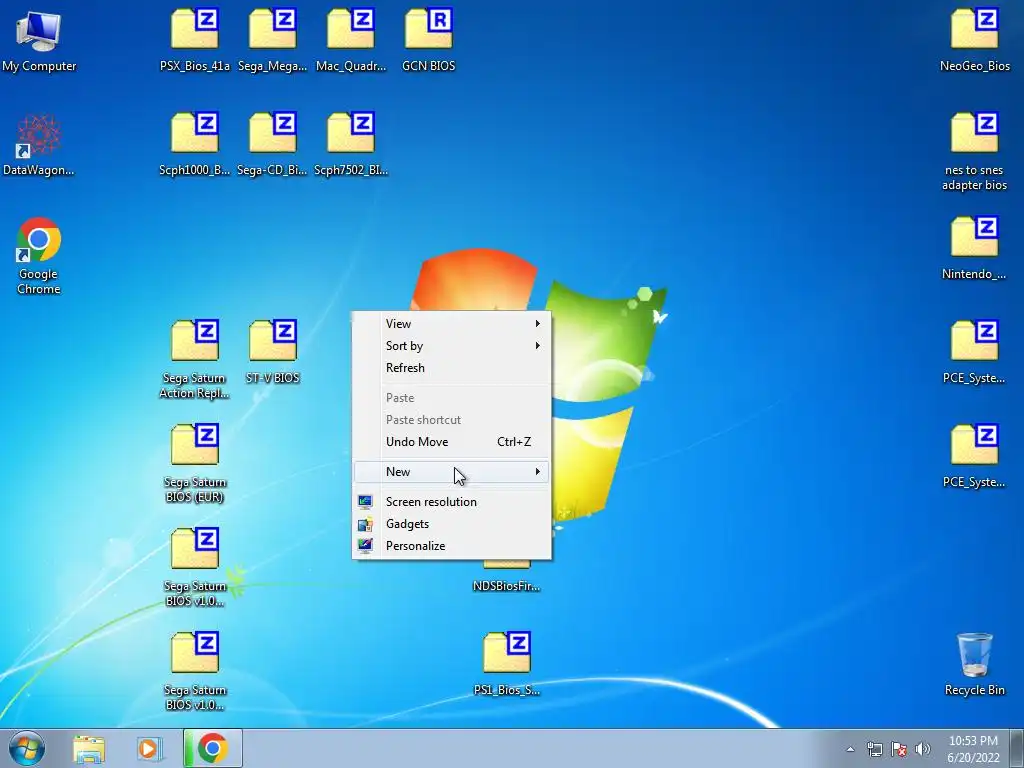Viewport: 1024px width, 768px height.
Task: Open the Windows Start button
Action: 27,748
